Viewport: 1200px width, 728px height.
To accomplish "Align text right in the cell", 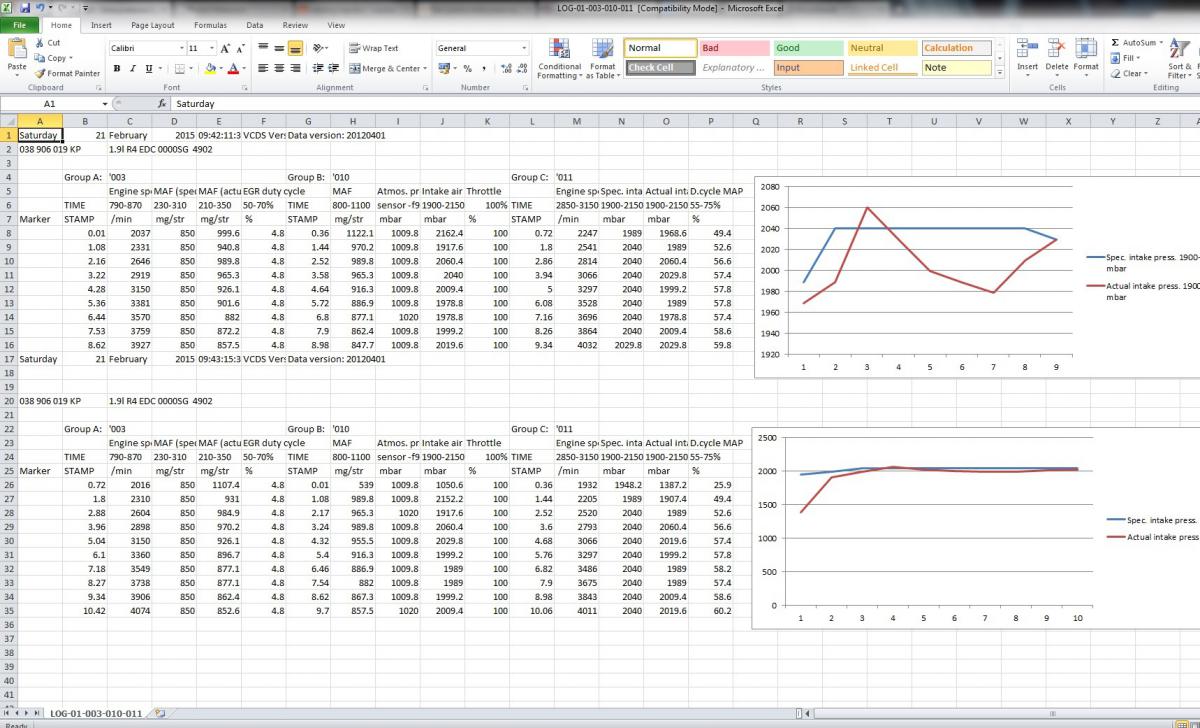I will 295,68.
